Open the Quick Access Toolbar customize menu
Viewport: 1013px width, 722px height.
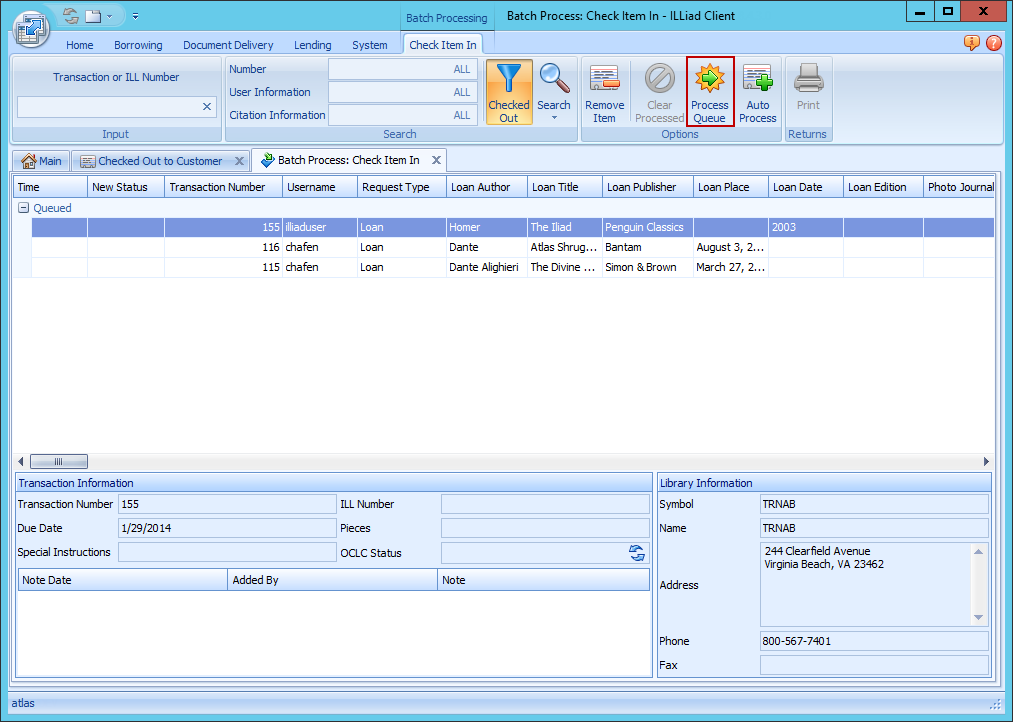[134, 16]
